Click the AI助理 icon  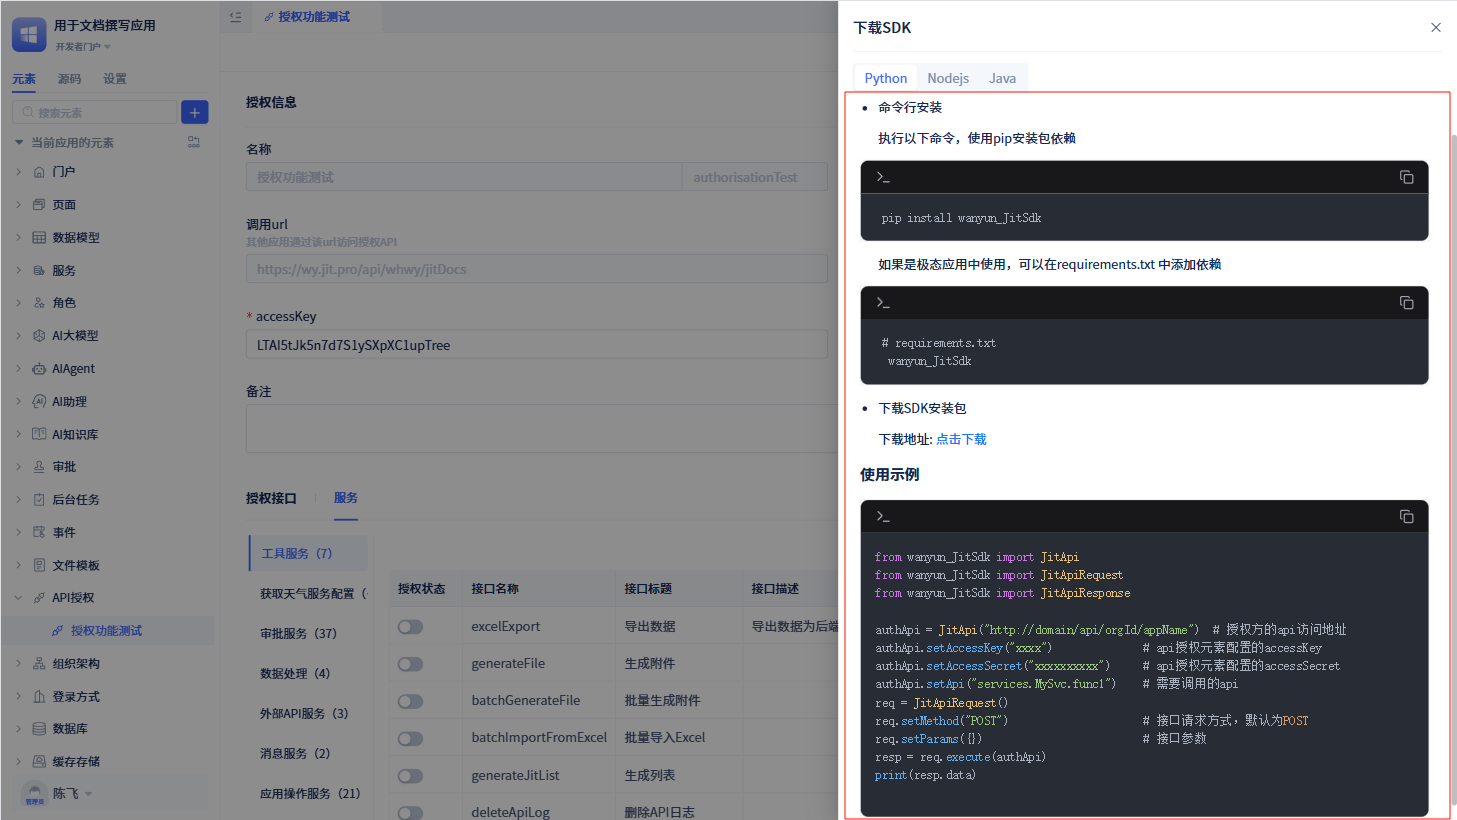click(39, 402)
